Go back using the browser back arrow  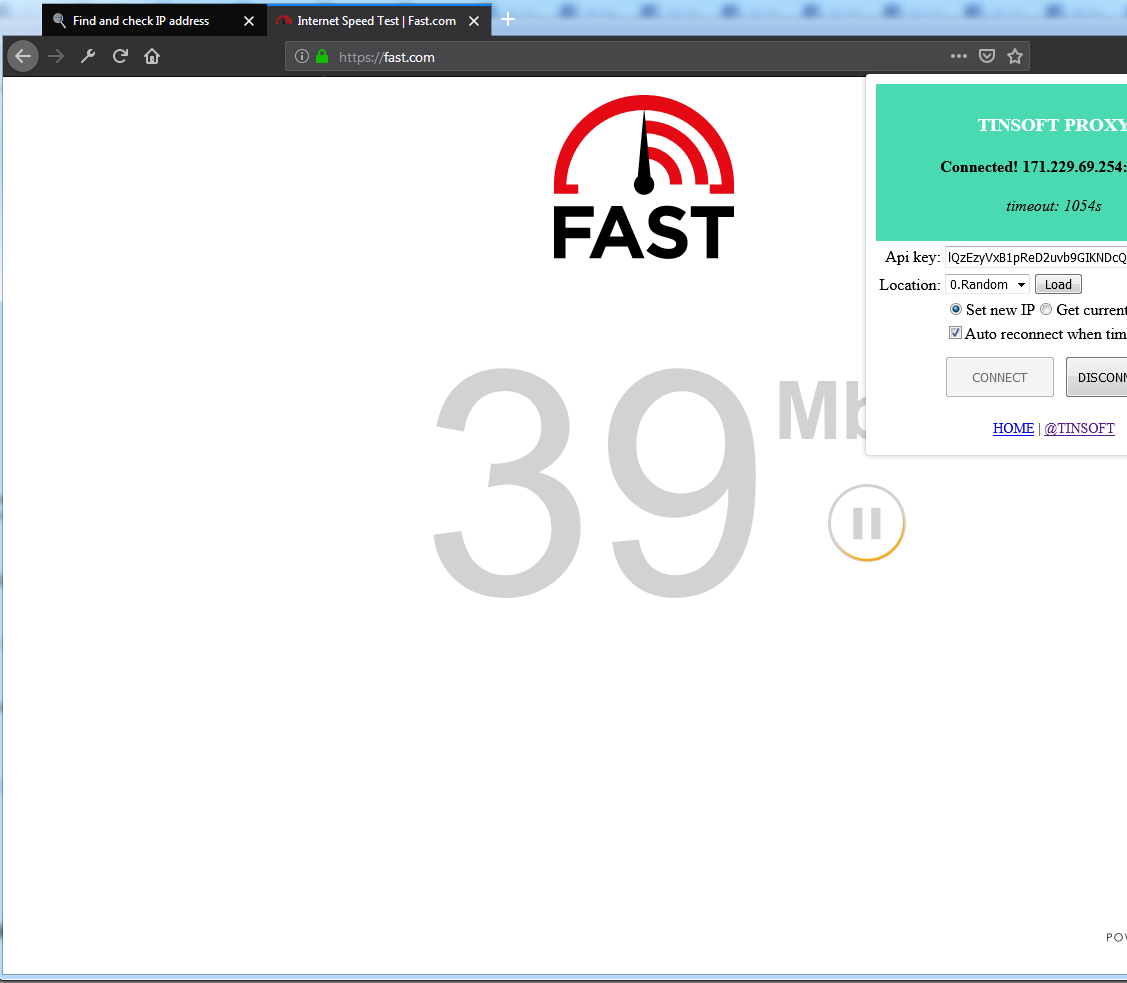coord(23,56)
